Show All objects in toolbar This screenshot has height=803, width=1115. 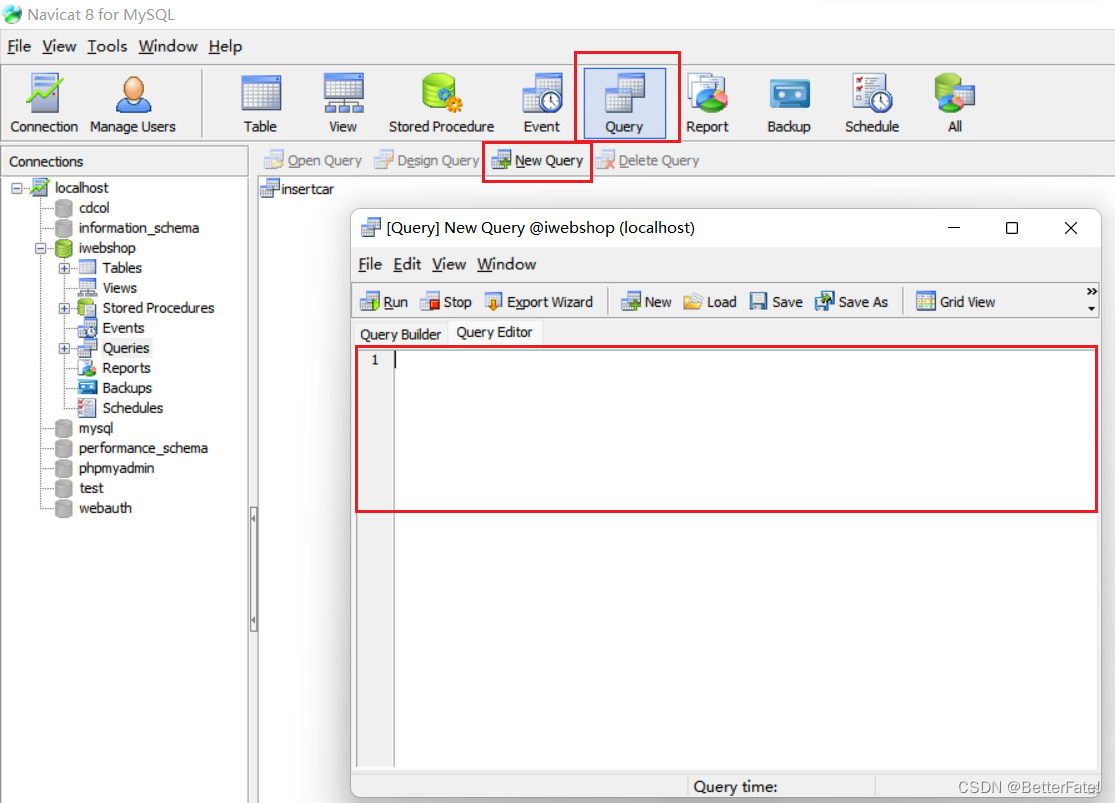pos(954,103)
